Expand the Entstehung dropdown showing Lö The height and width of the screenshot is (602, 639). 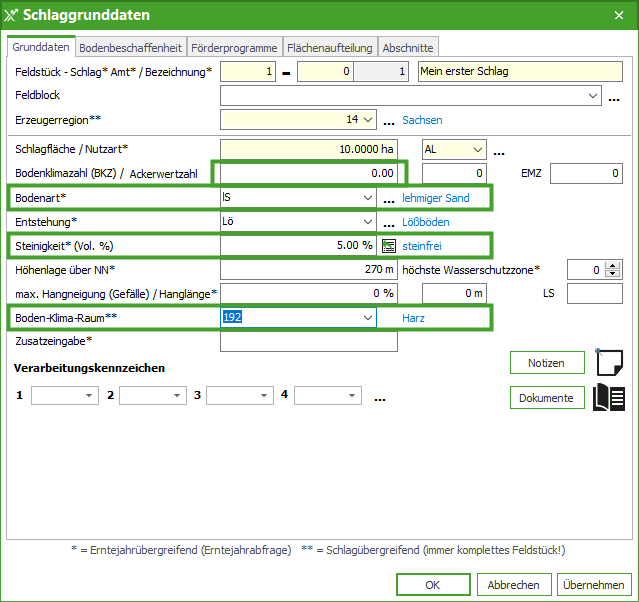pyautogui.click(x=367, y=222)
